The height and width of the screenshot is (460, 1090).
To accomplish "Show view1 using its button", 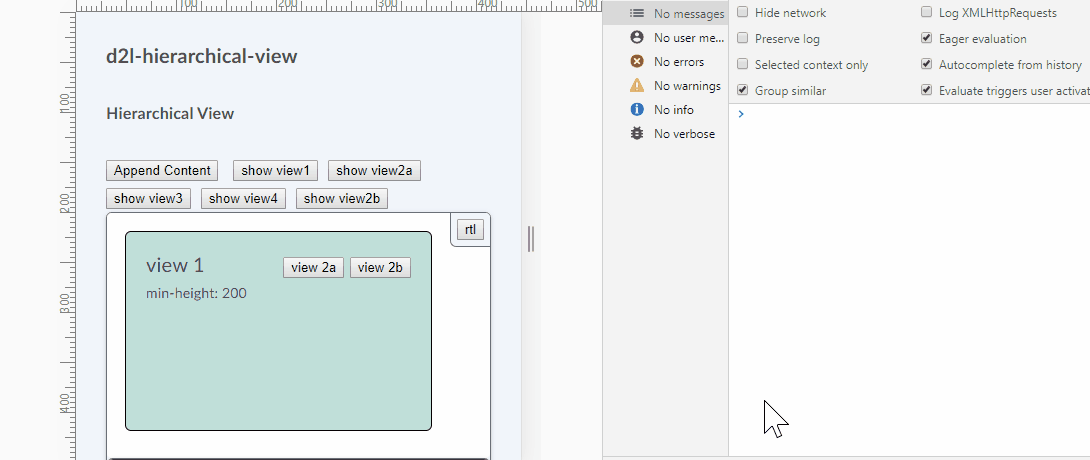I will [x=275, y=170].
